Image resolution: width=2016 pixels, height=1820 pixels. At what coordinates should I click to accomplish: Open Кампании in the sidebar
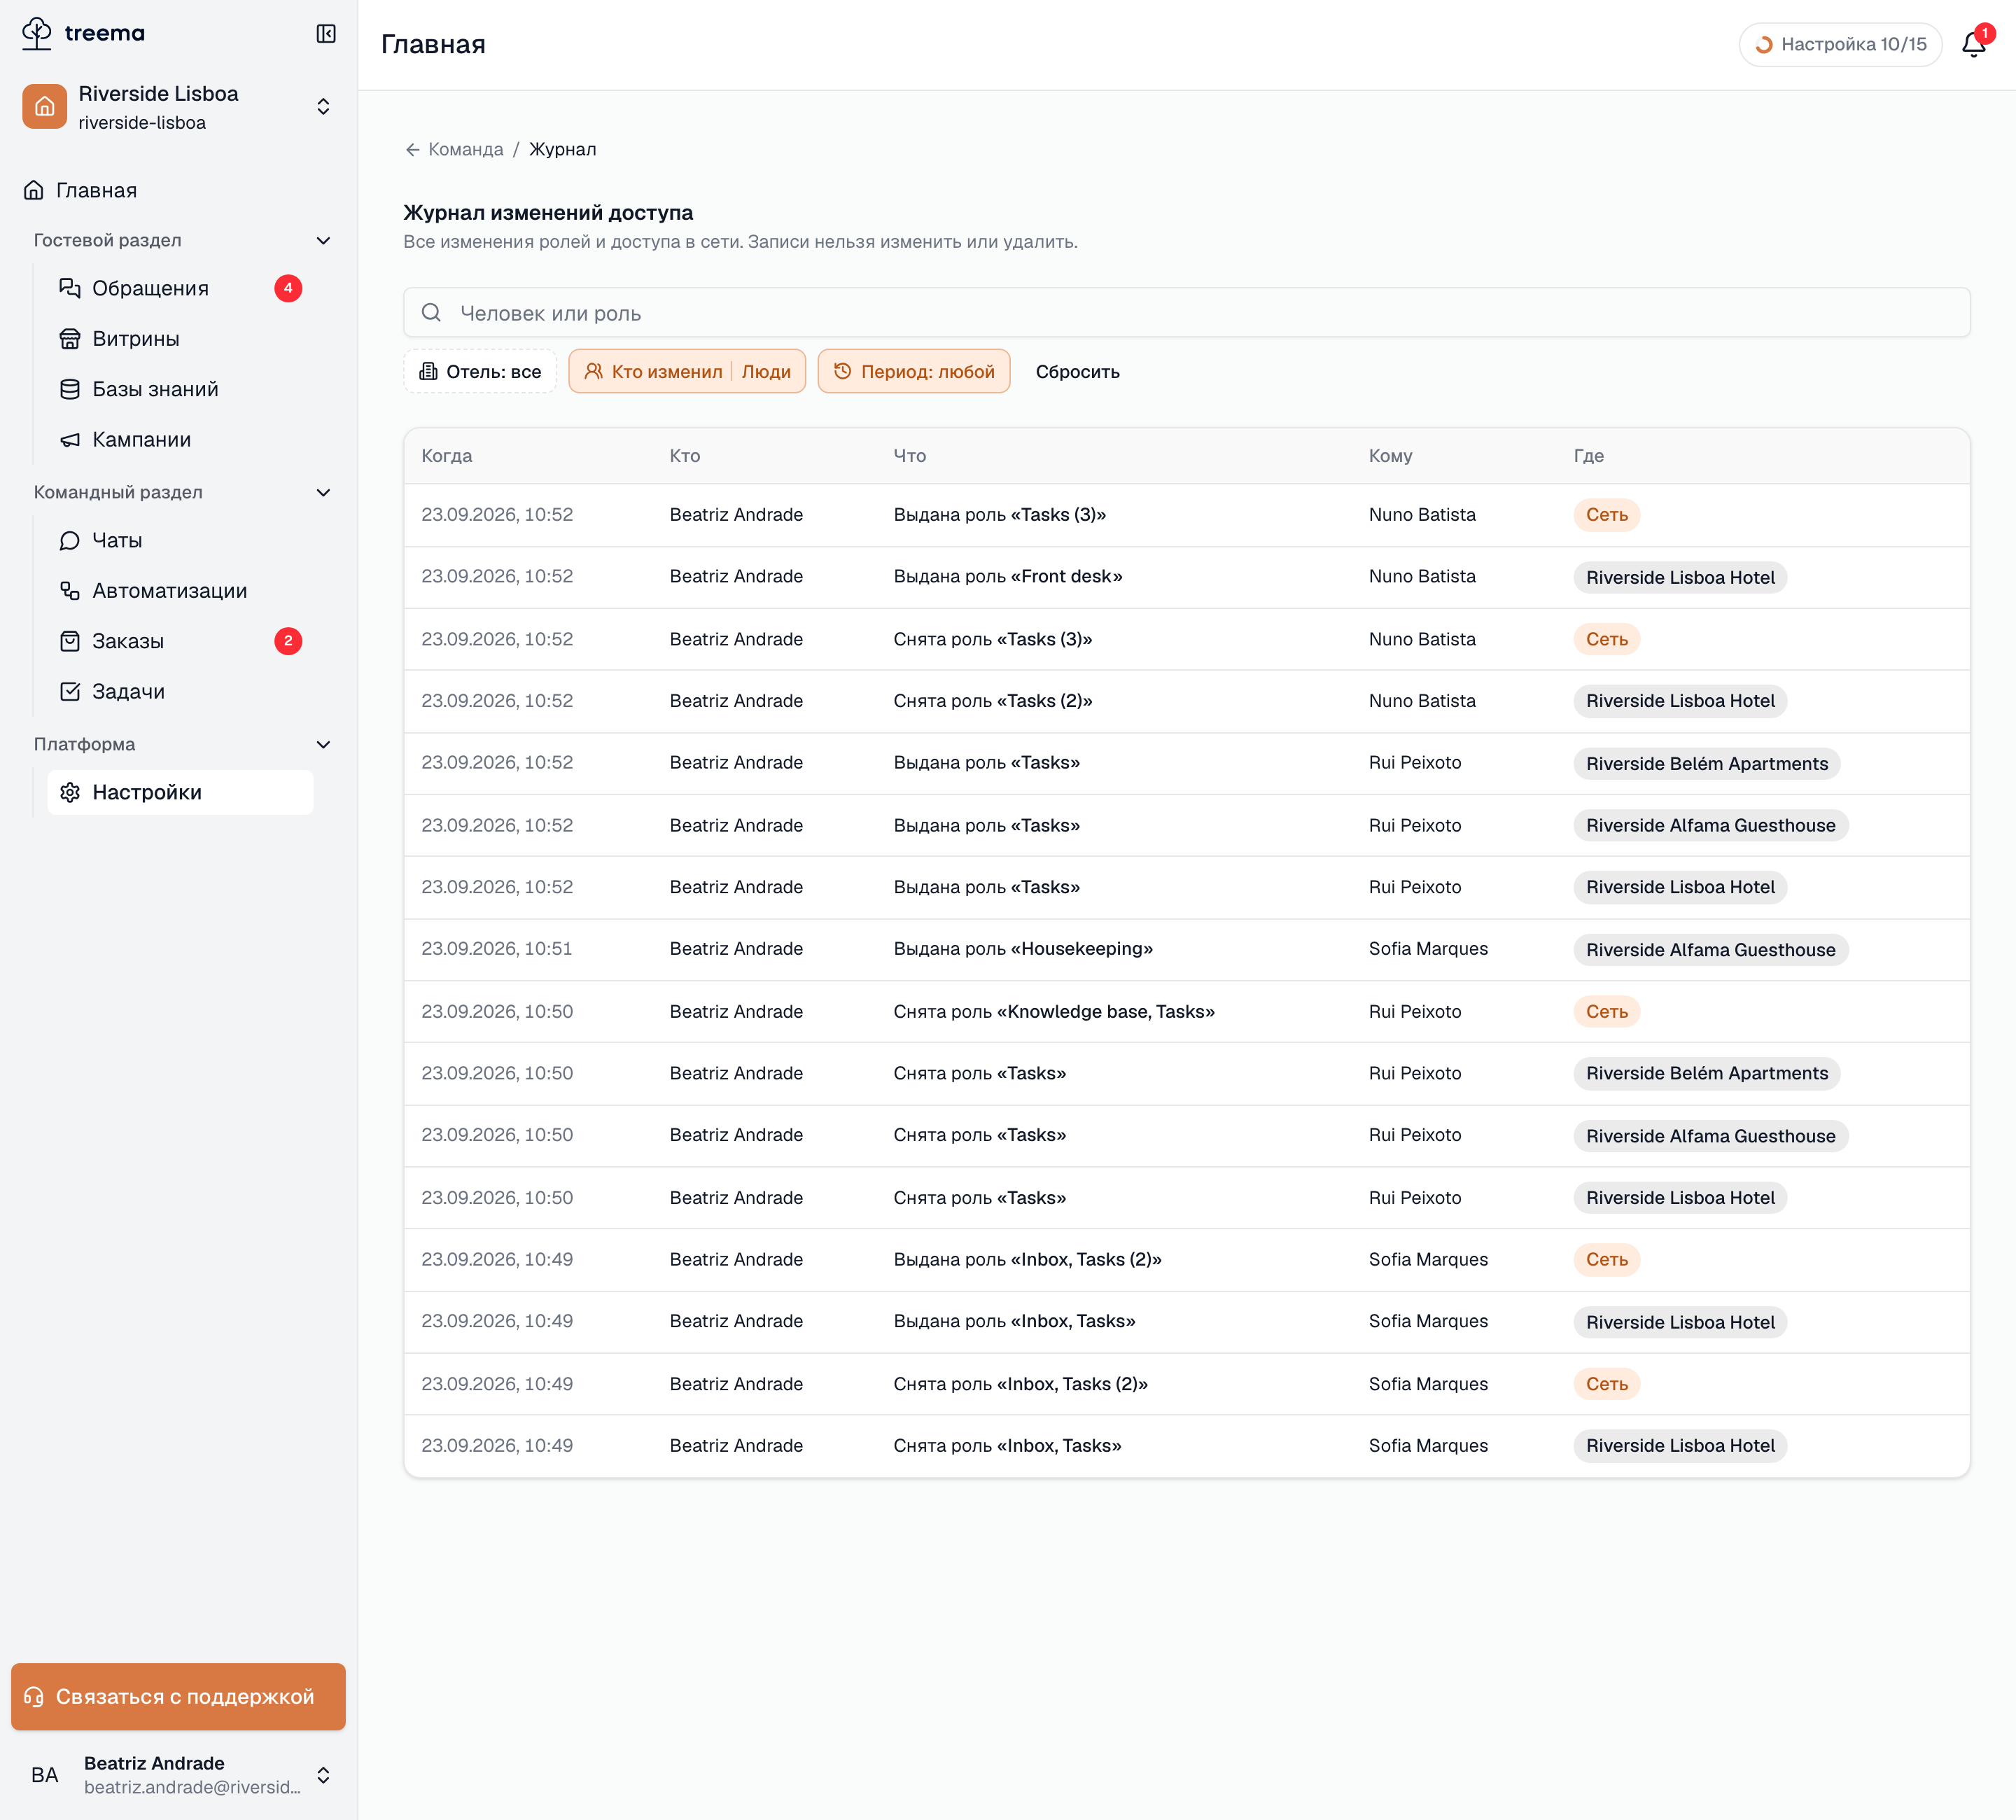(x=180, y=440)
